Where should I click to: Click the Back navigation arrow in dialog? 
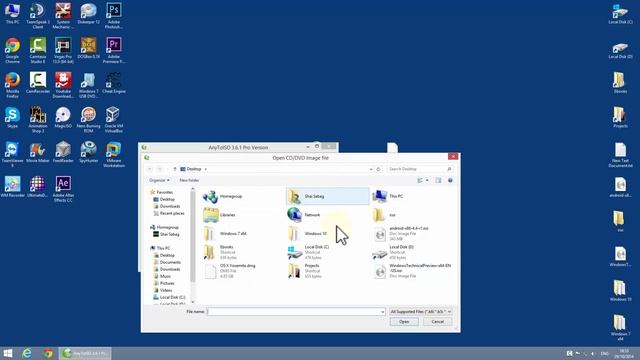pos(150,169)
